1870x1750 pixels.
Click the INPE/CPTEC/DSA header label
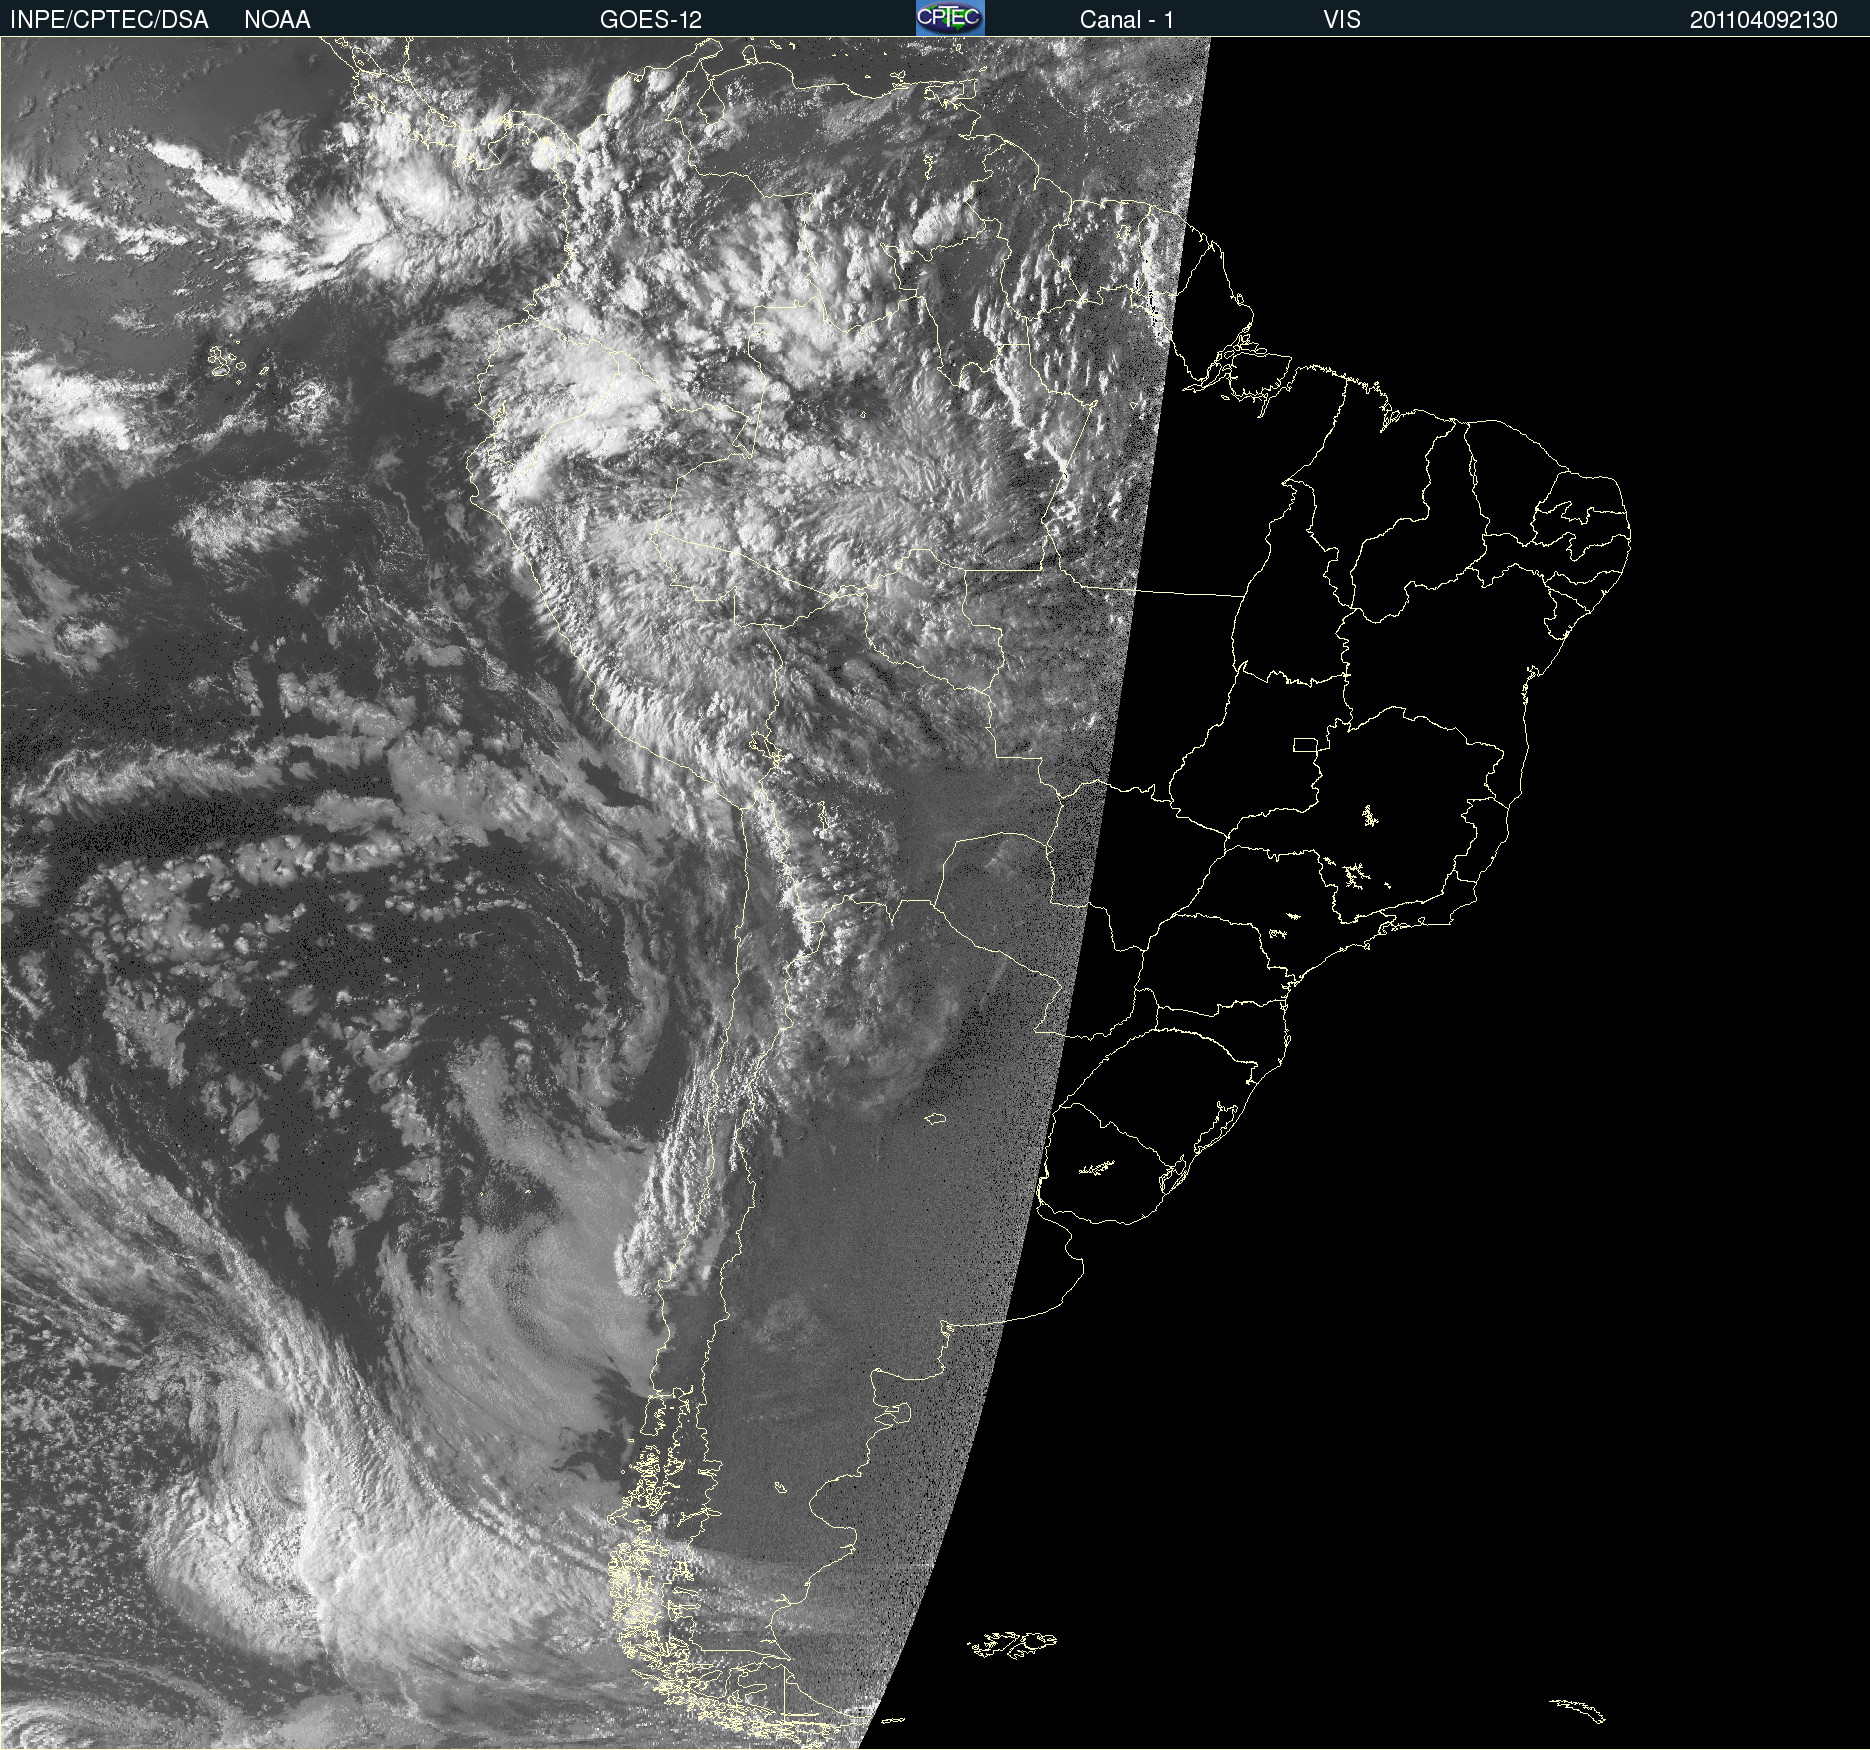click(x=109, y=20)
